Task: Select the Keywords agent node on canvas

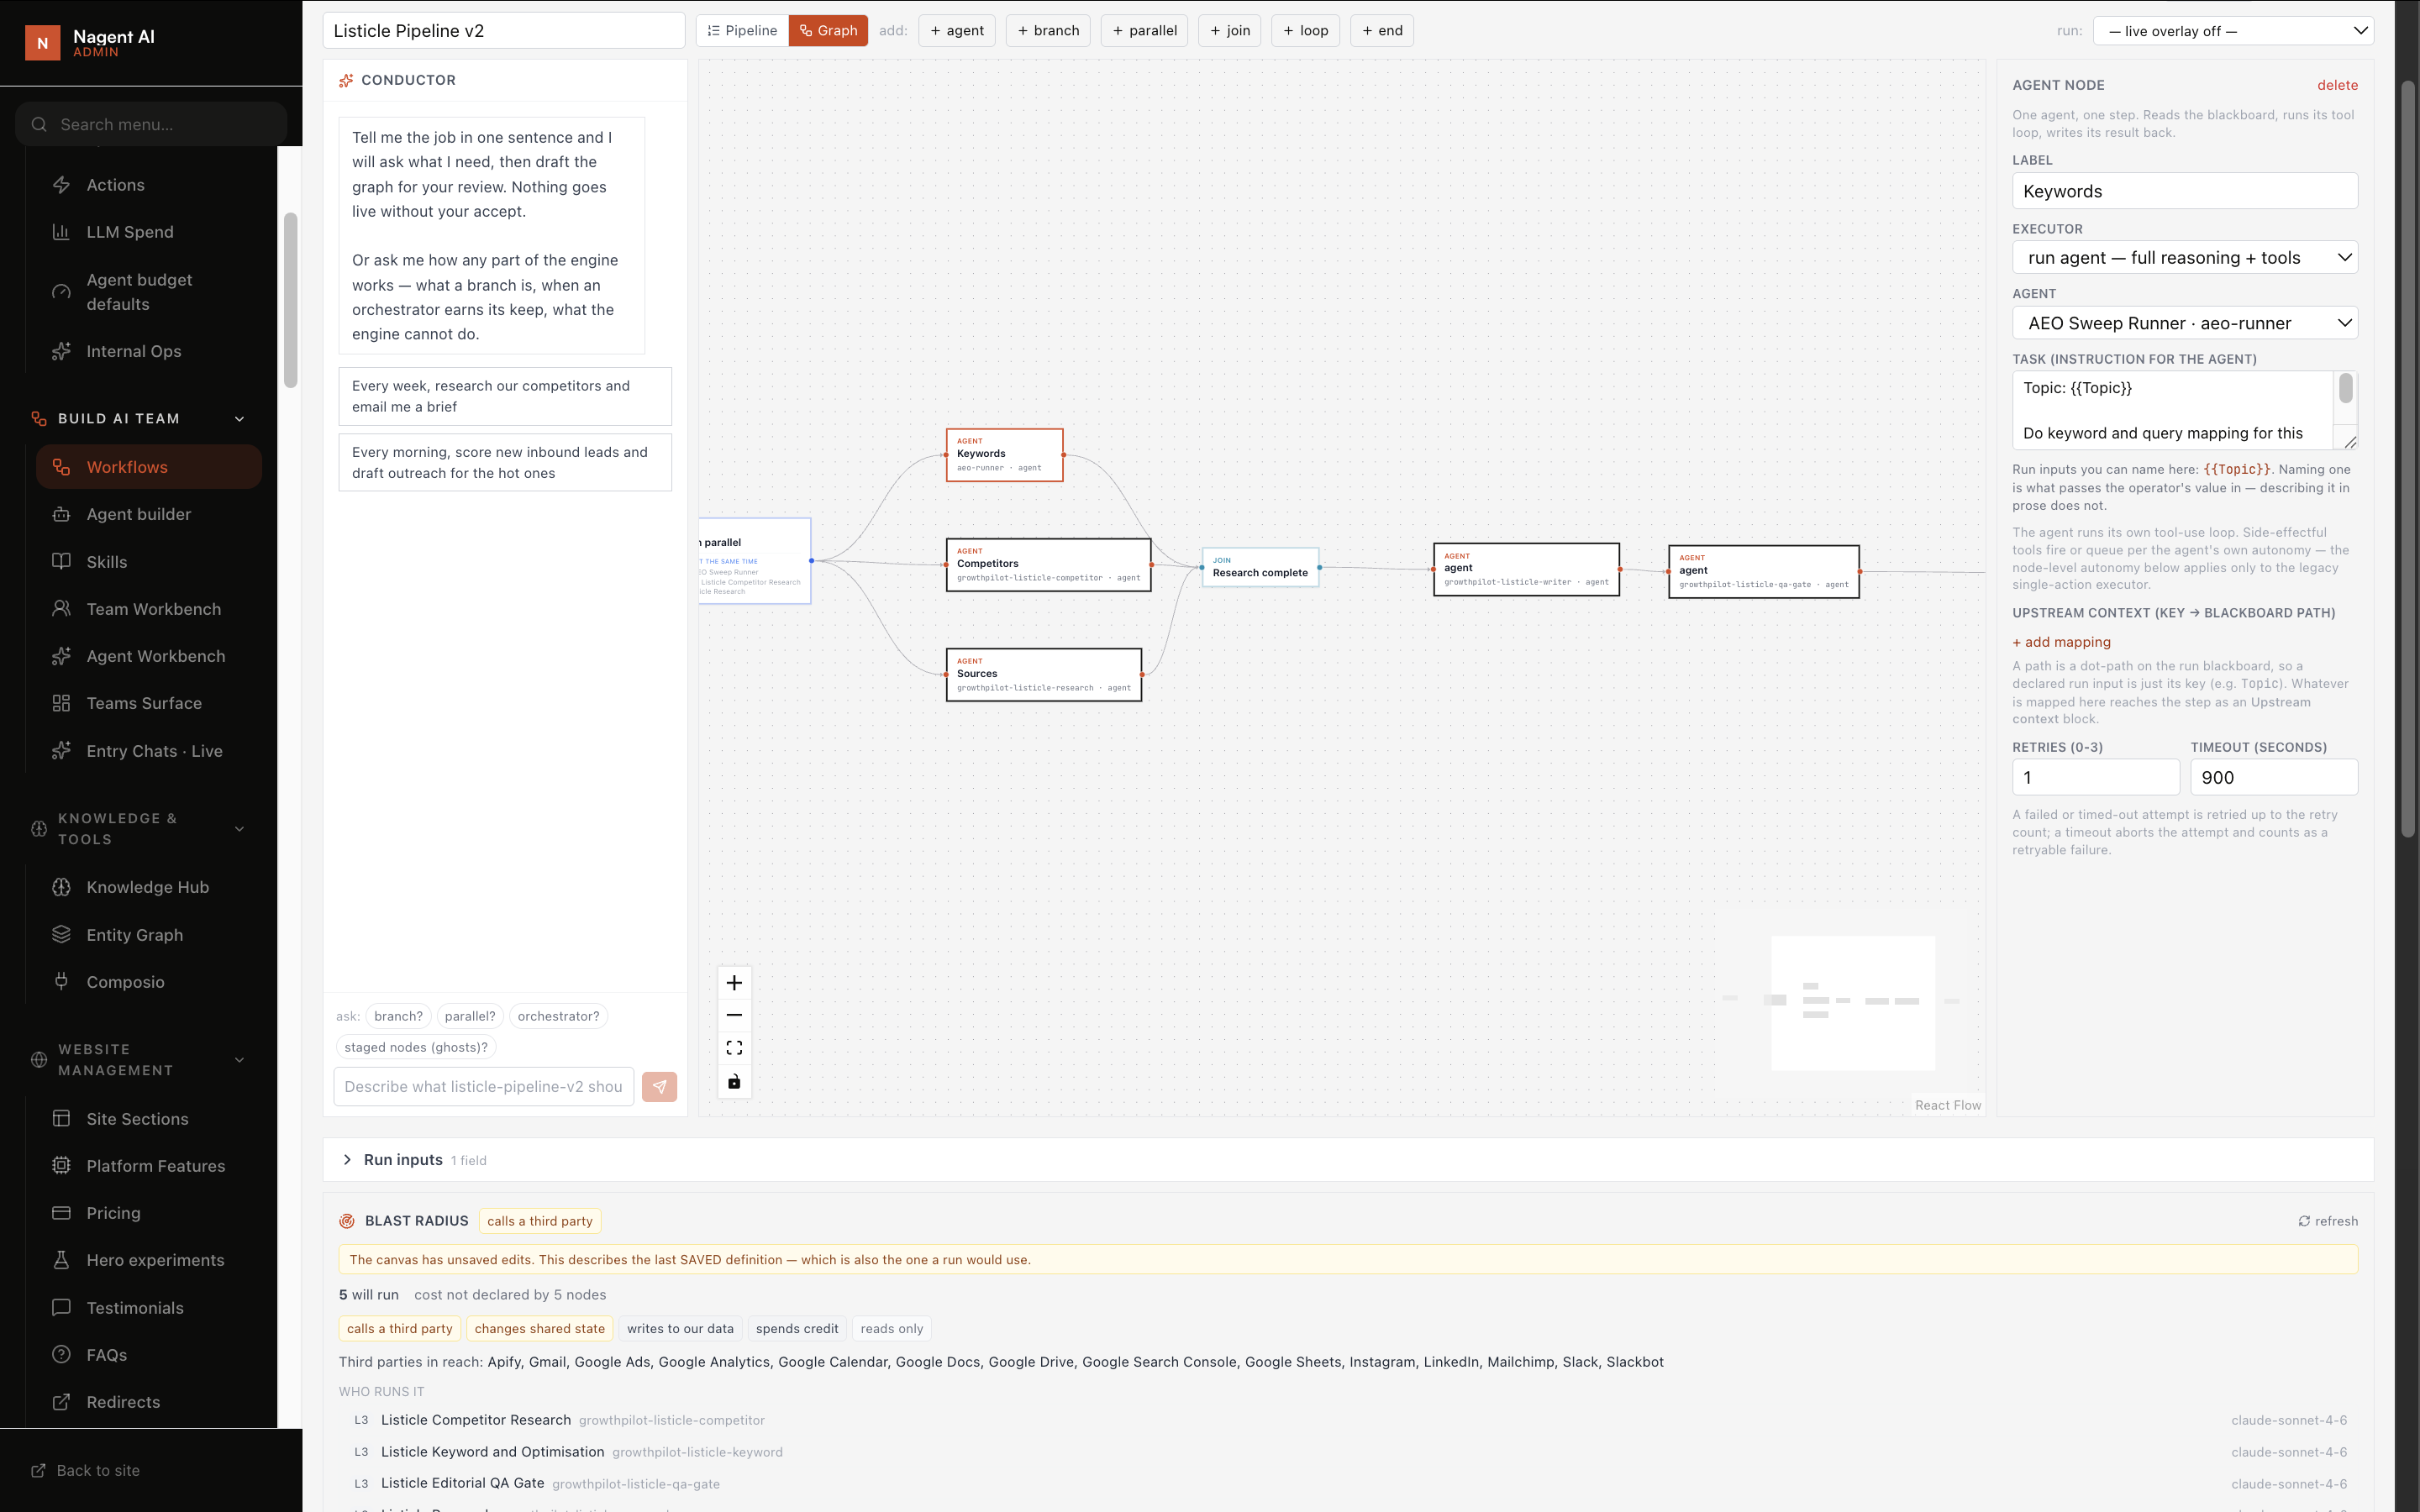Action: (1004, 455)
